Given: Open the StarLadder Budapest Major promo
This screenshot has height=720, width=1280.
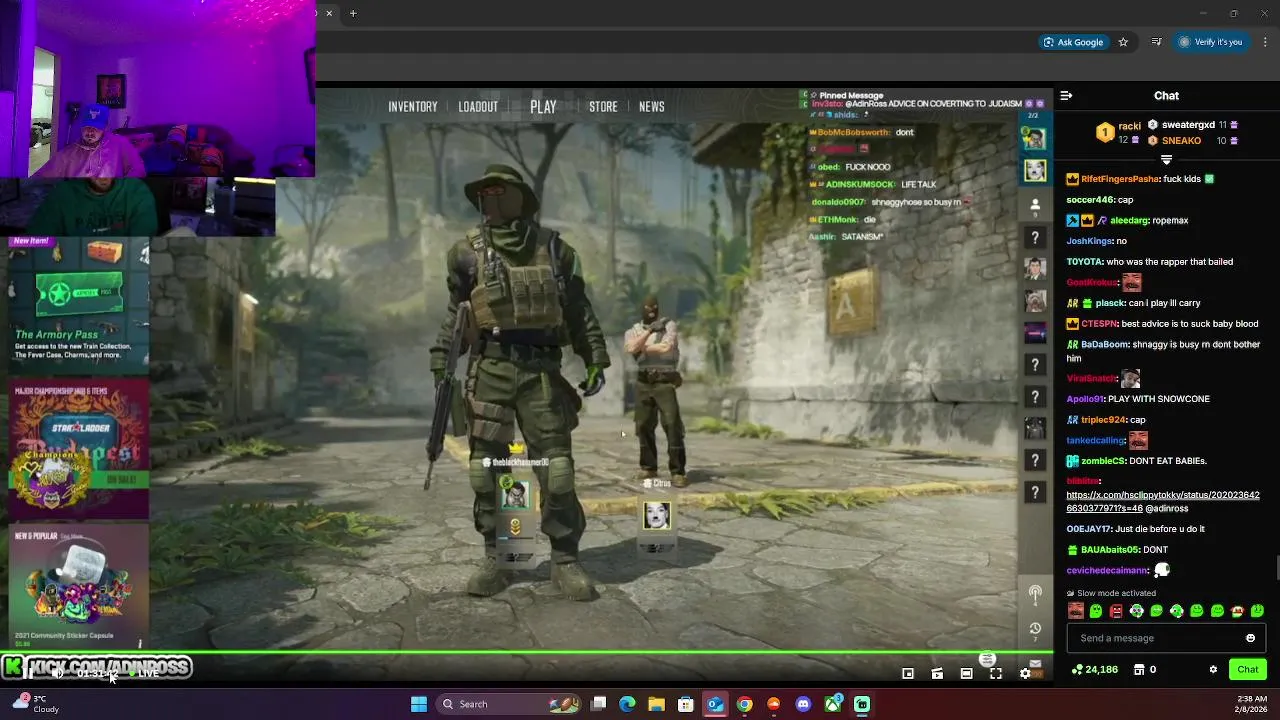Looking at the screenshot, I should click(x=79, y=449).
